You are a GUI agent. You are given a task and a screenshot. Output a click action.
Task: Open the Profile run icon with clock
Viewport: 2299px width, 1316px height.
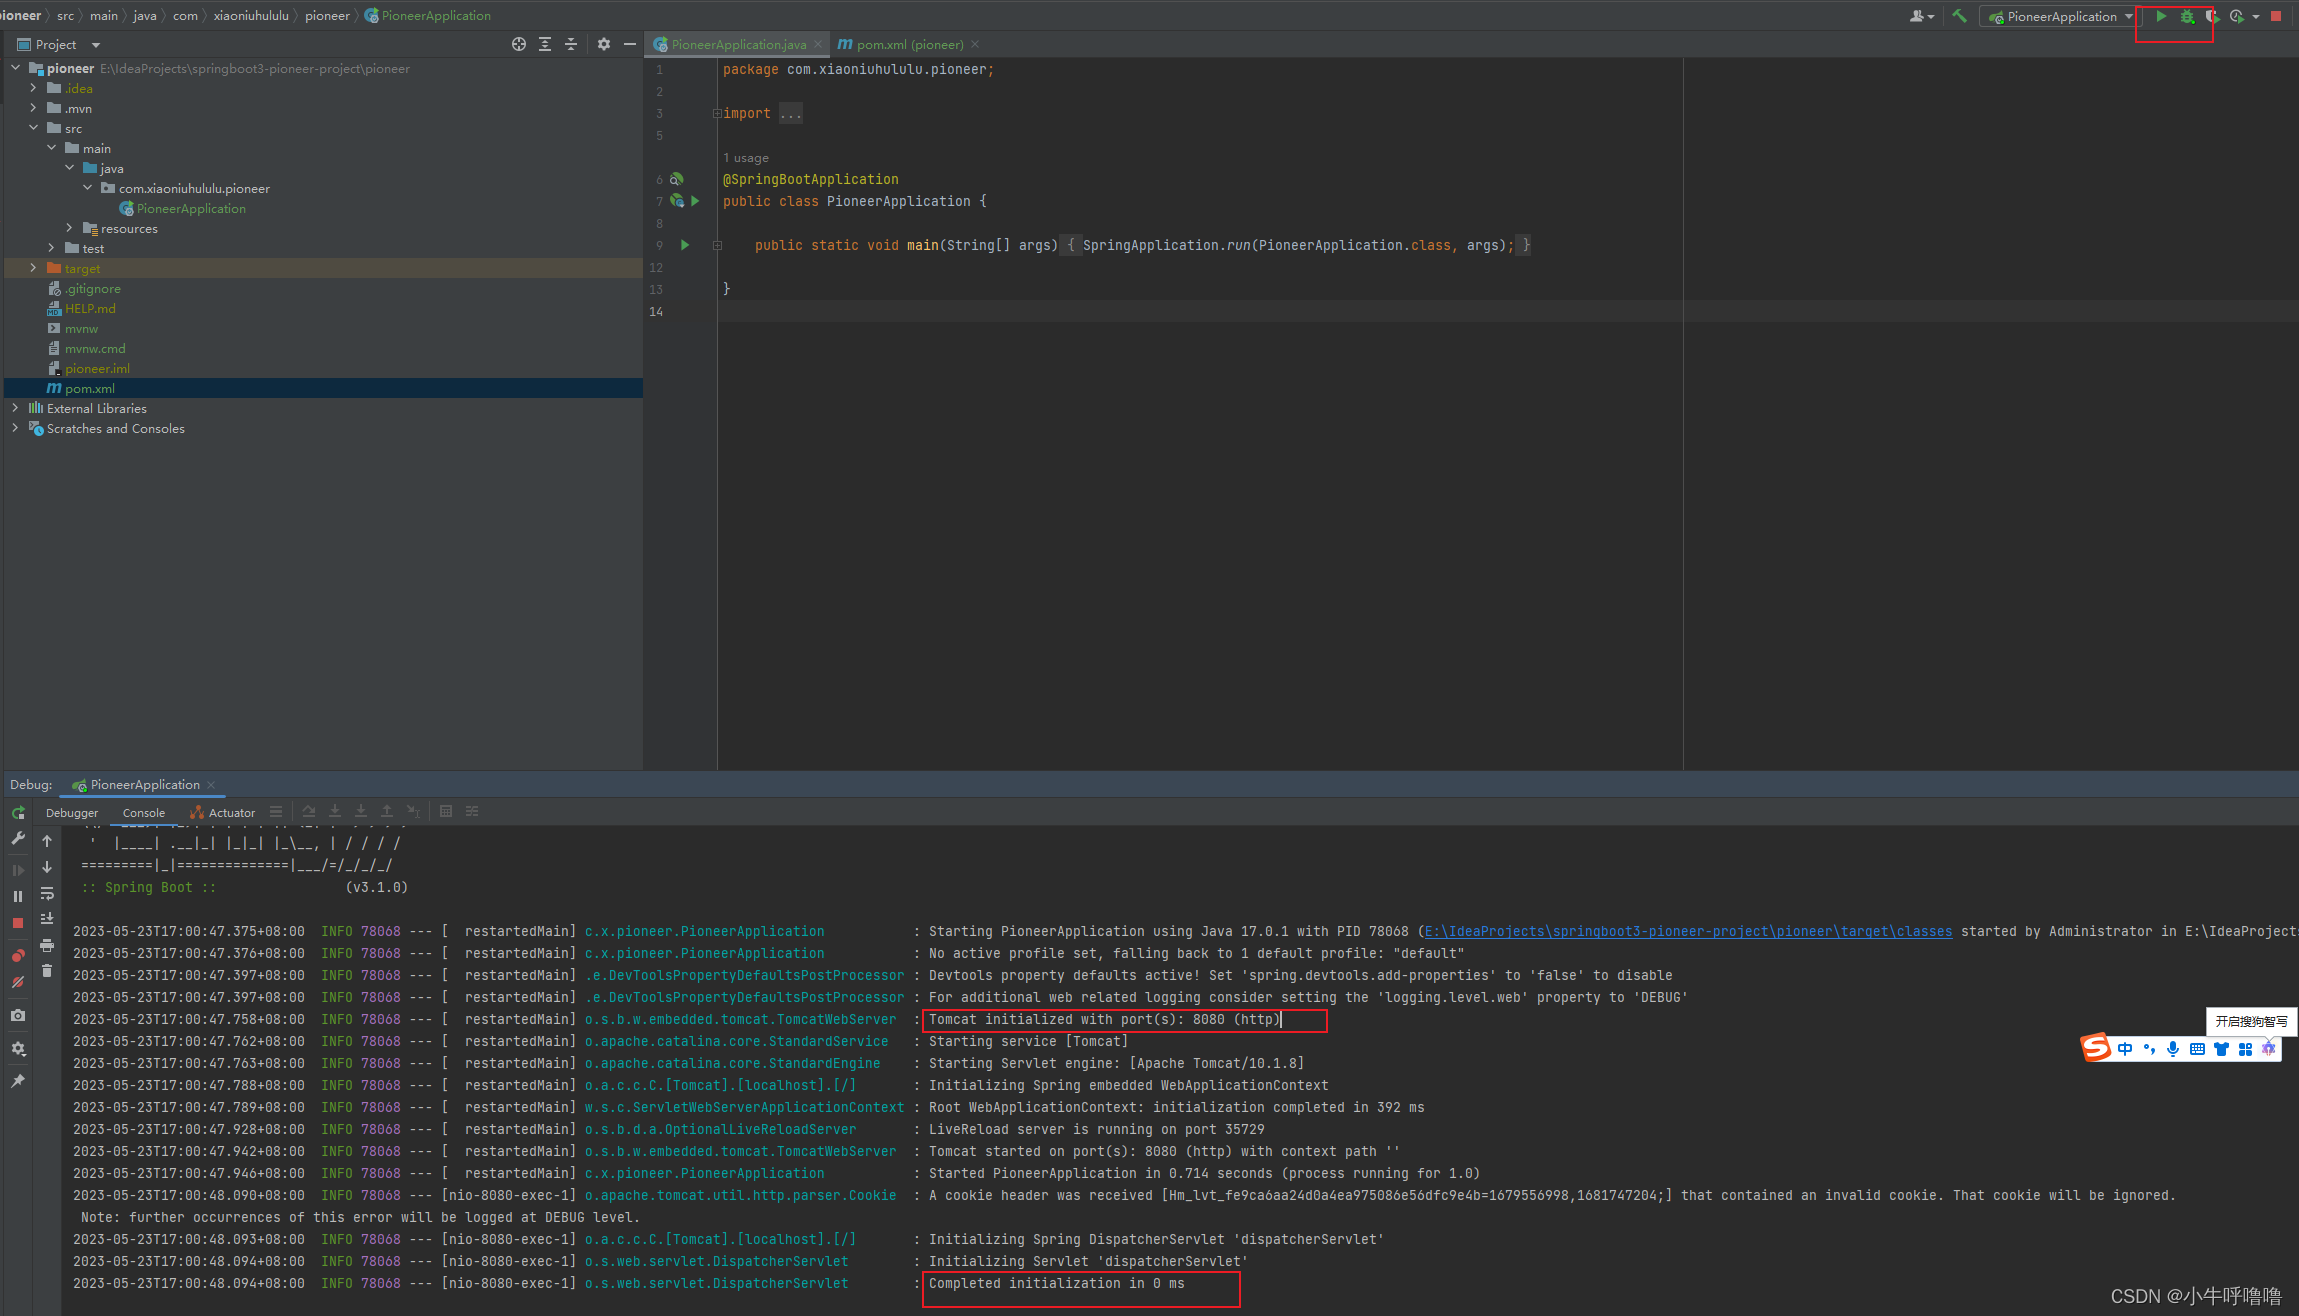(2237, 16)
